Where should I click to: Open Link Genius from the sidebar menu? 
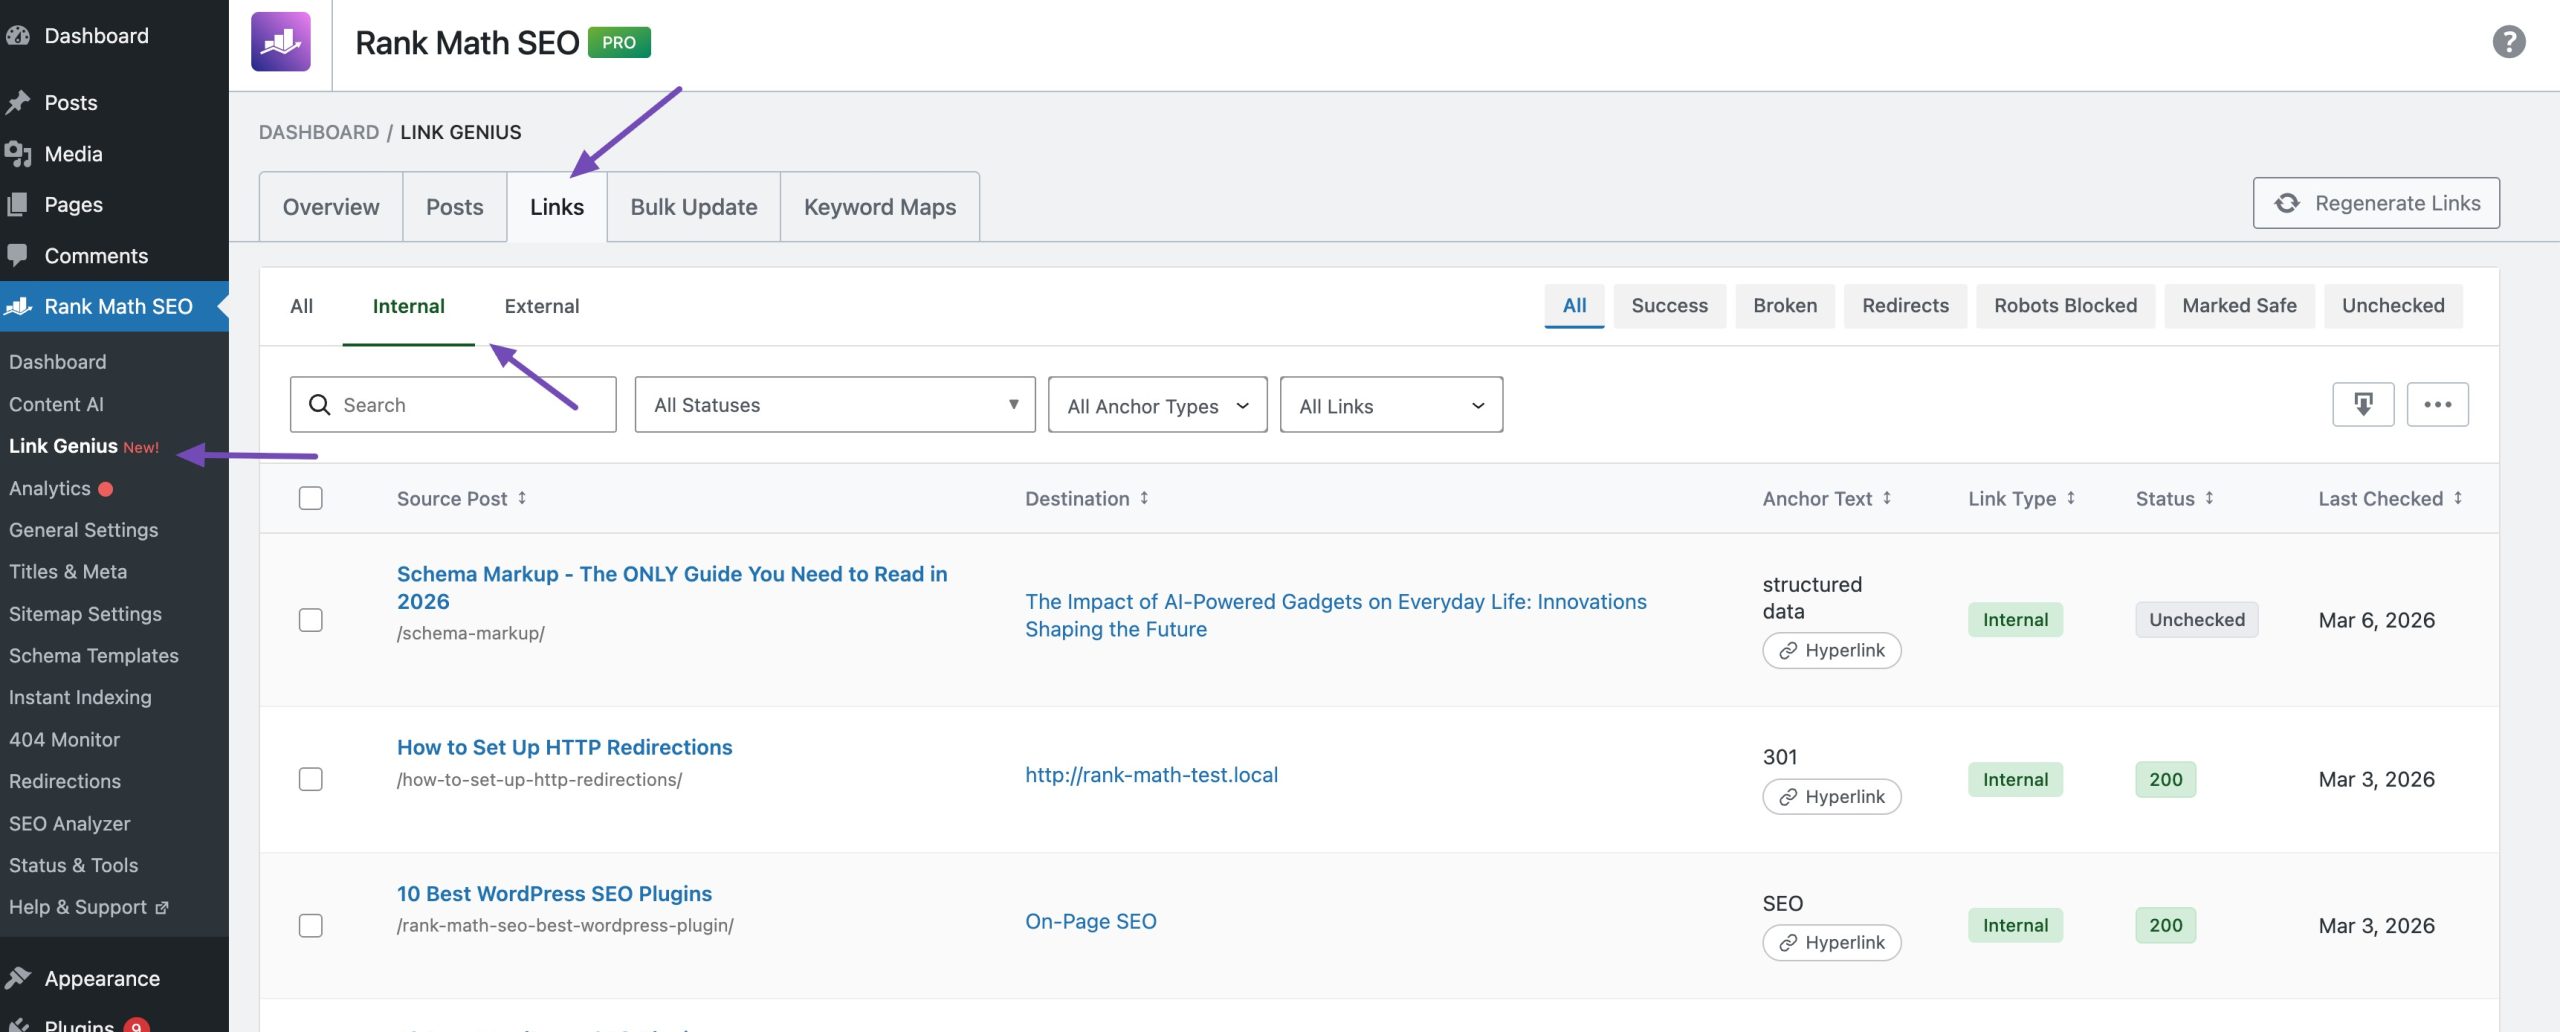click(62, 446)
